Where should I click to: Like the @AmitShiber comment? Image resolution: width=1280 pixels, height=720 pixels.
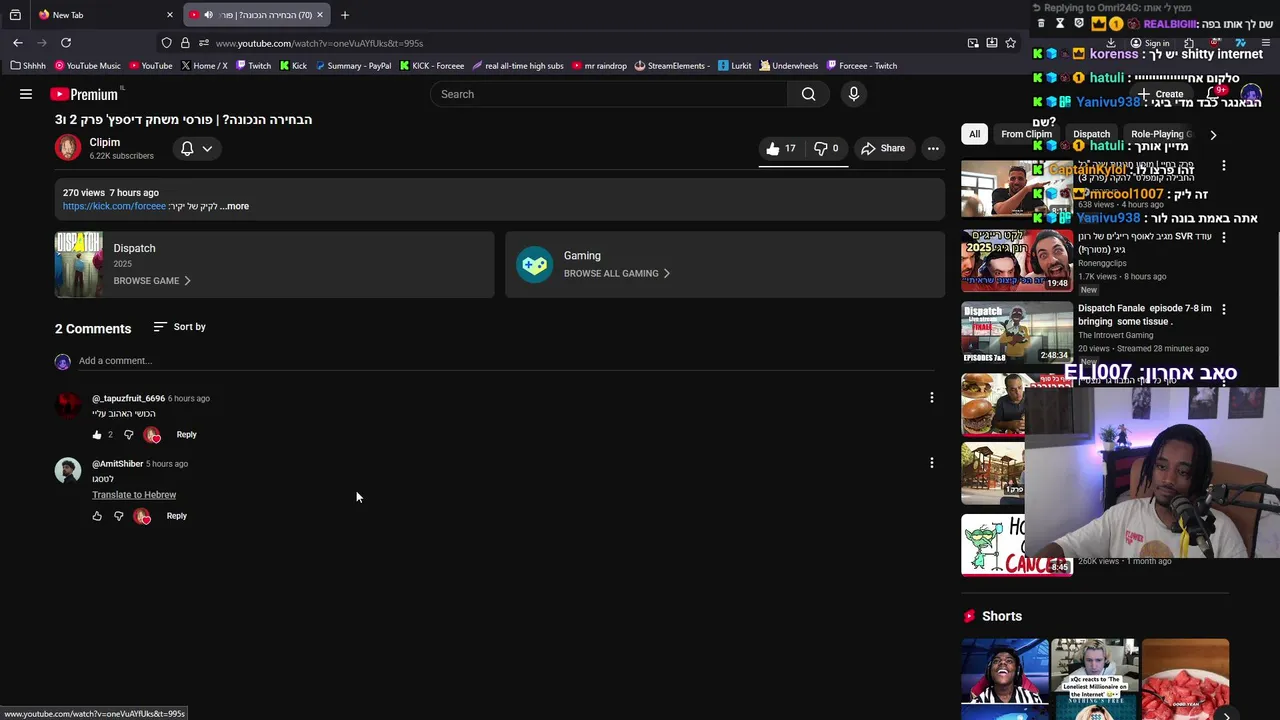[x=97, y=516]
